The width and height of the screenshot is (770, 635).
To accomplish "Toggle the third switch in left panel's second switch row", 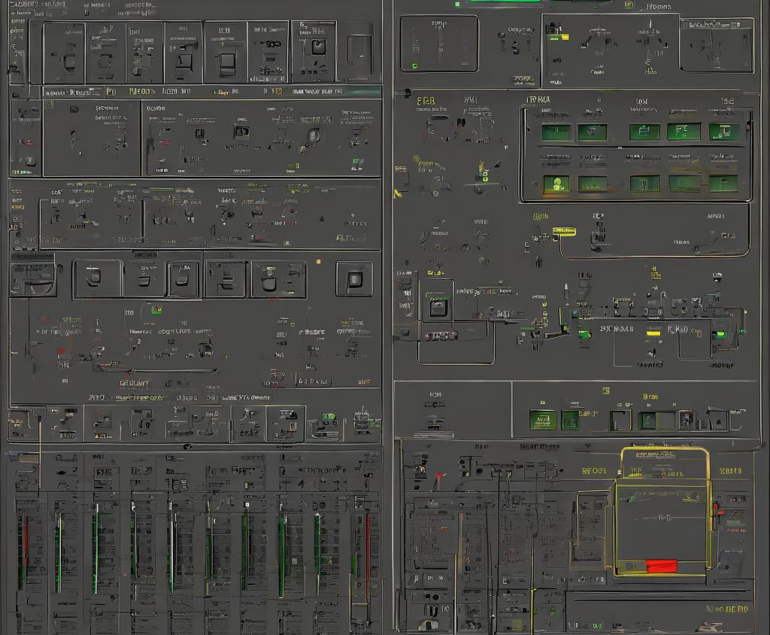I will (x=181, y=279).
